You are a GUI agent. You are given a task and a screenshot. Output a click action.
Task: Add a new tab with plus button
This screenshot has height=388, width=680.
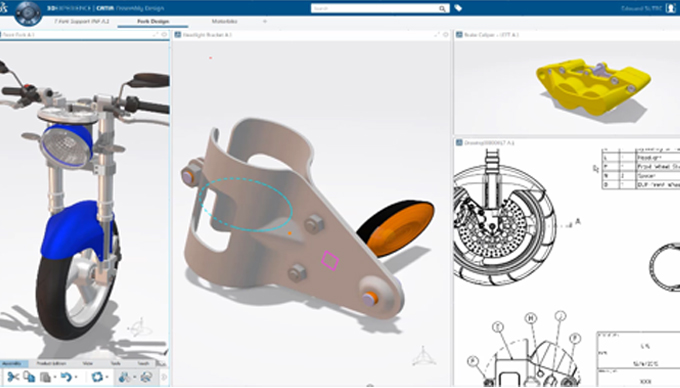[265, 21]
